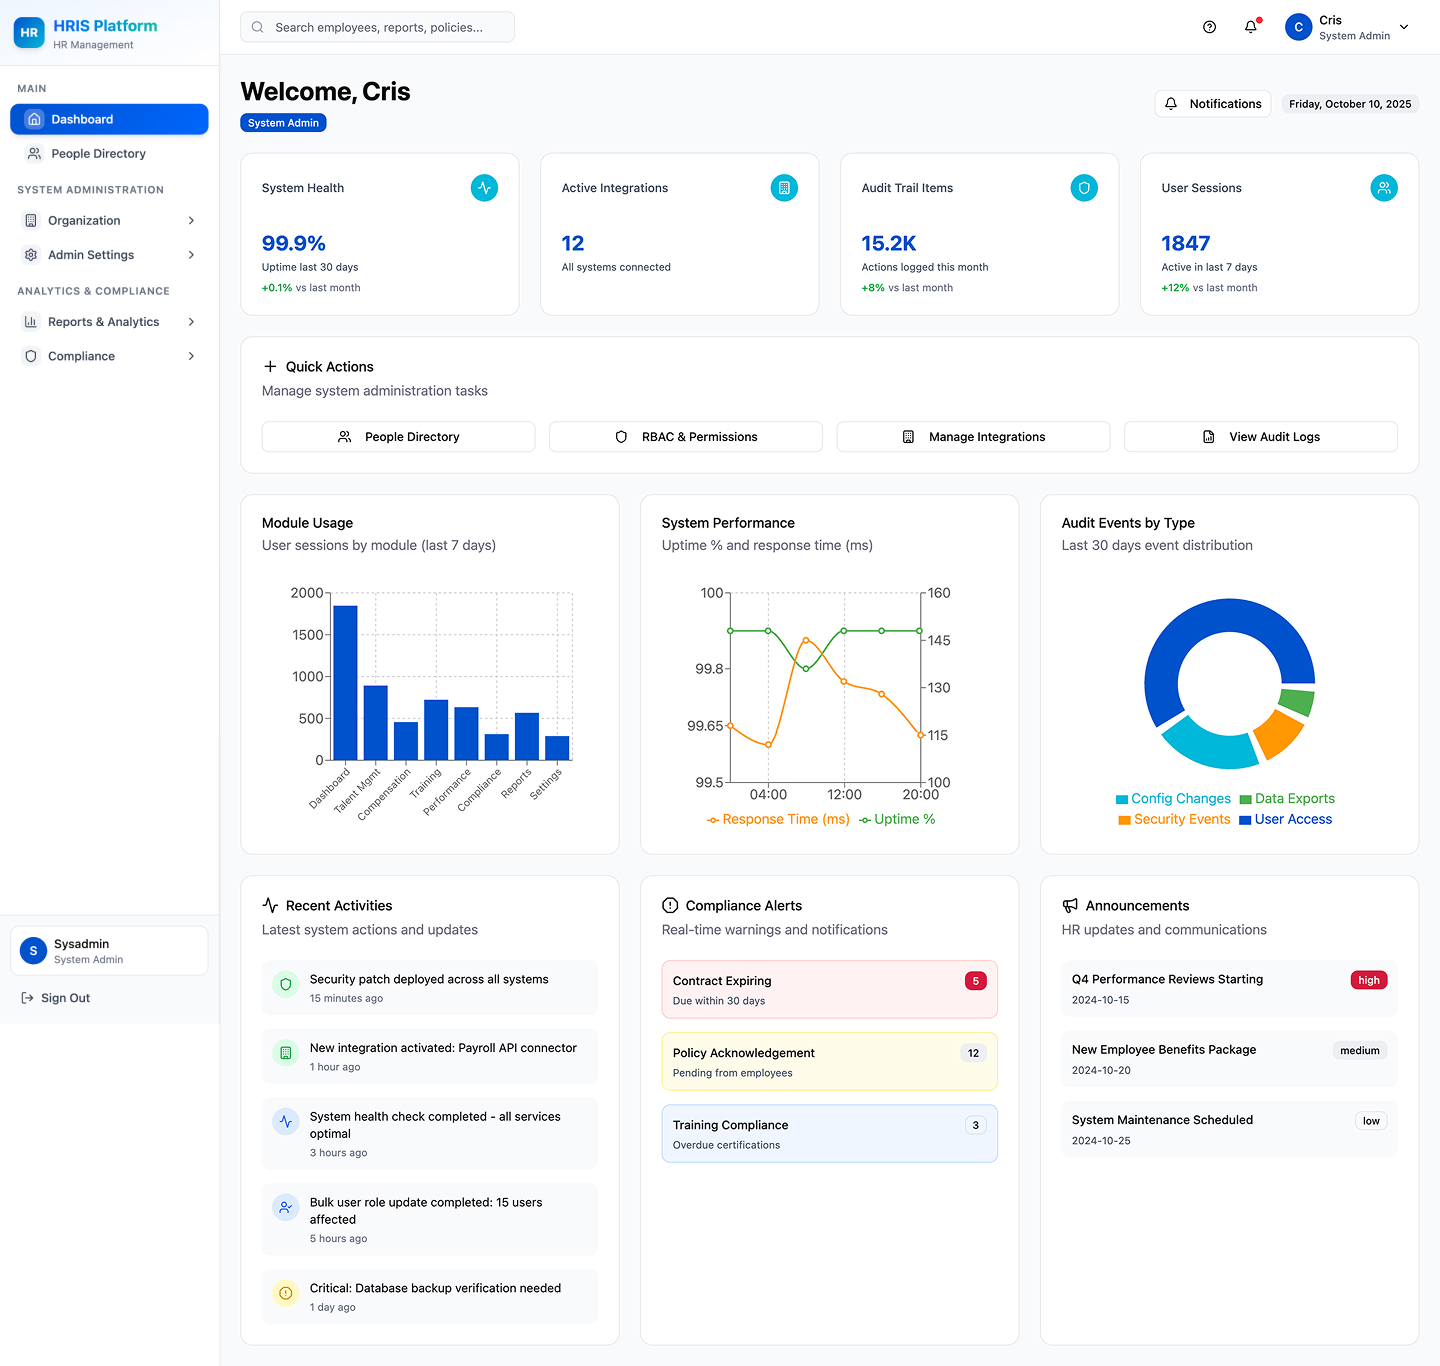Click the System Health pulse icon
Viewport: 1440px width, 1366px height.
484,188
